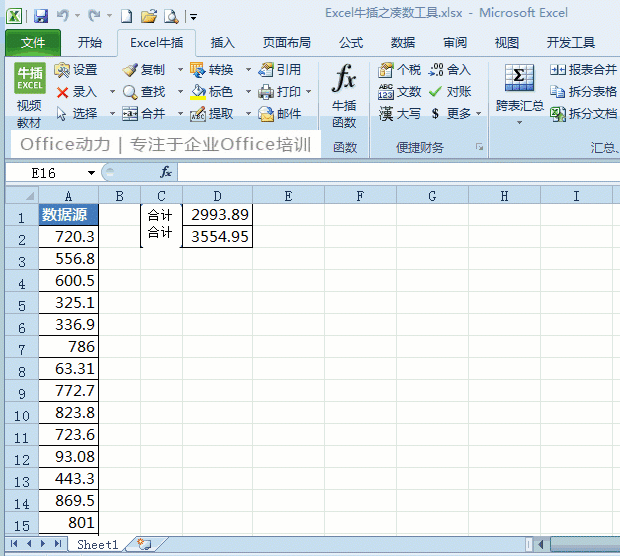Click the Open folder icon
620x556 pixels.
tap(149, 16)
